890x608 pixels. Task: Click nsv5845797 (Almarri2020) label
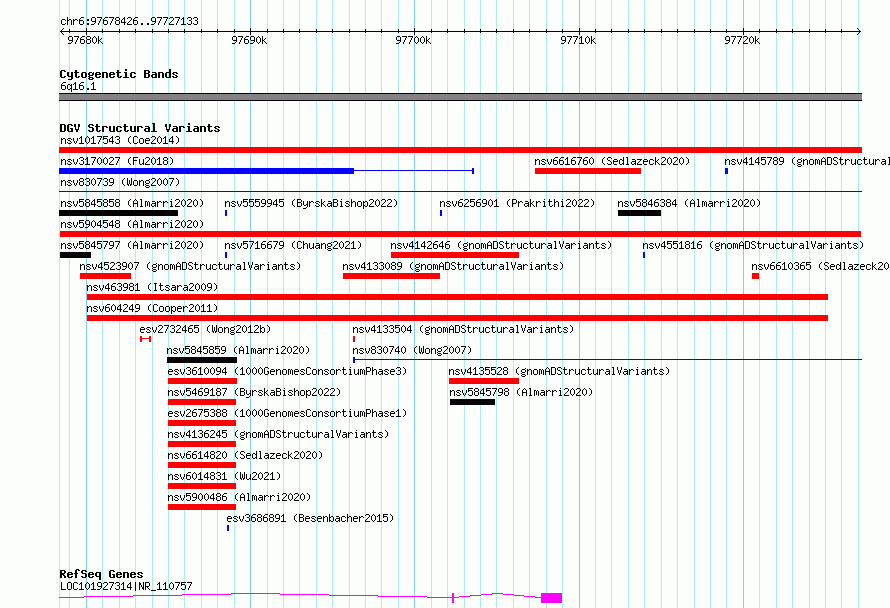coord(132,245)
